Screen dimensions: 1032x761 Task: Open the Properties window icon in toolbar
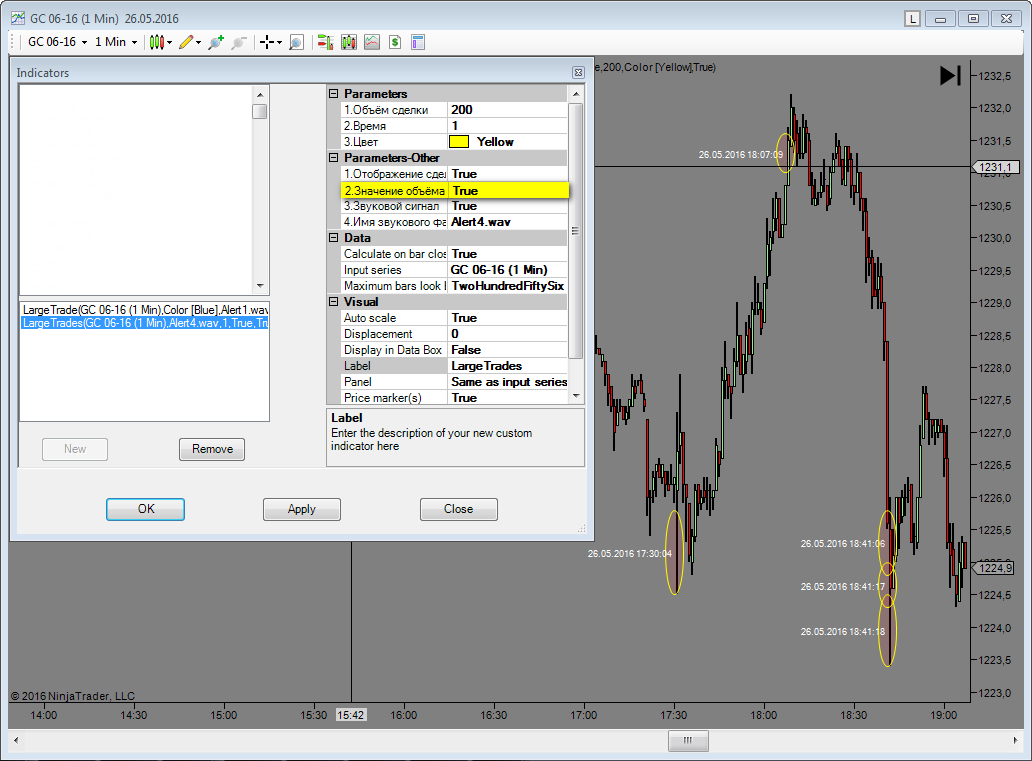418,42
